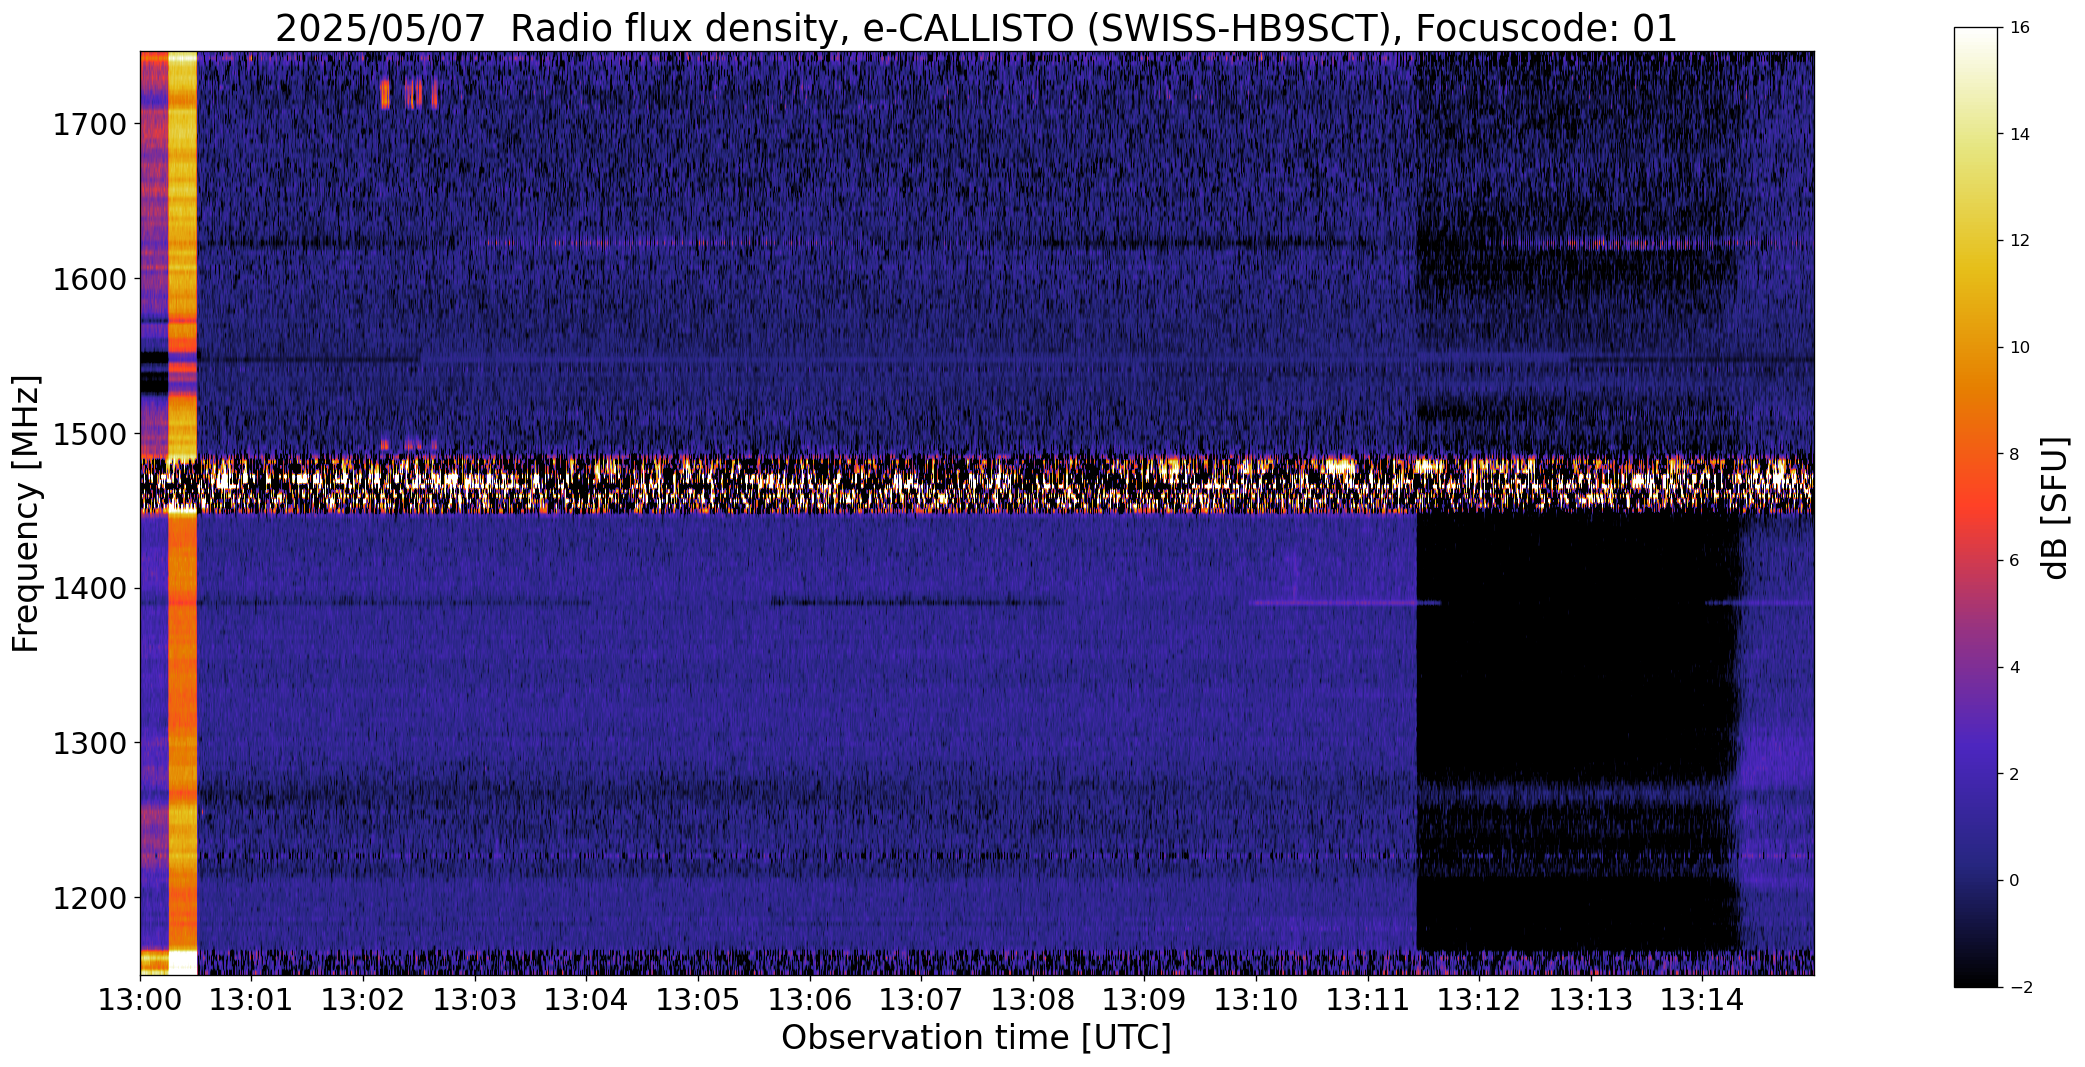
Task: Click the 'Observation time [UTC]' axis label
Action: (x=976, y=1038)
